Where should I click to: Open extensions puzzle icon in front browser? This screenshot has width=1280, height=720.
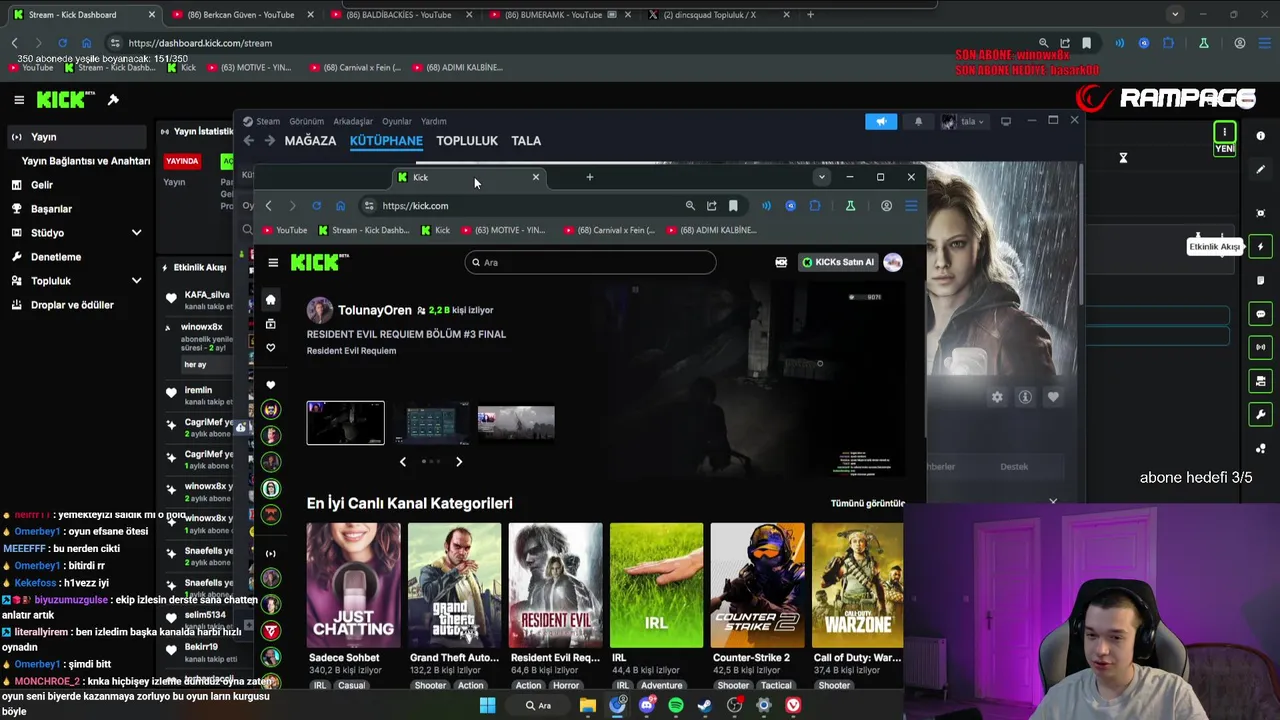pyautogui.click(x=815, y=206)
